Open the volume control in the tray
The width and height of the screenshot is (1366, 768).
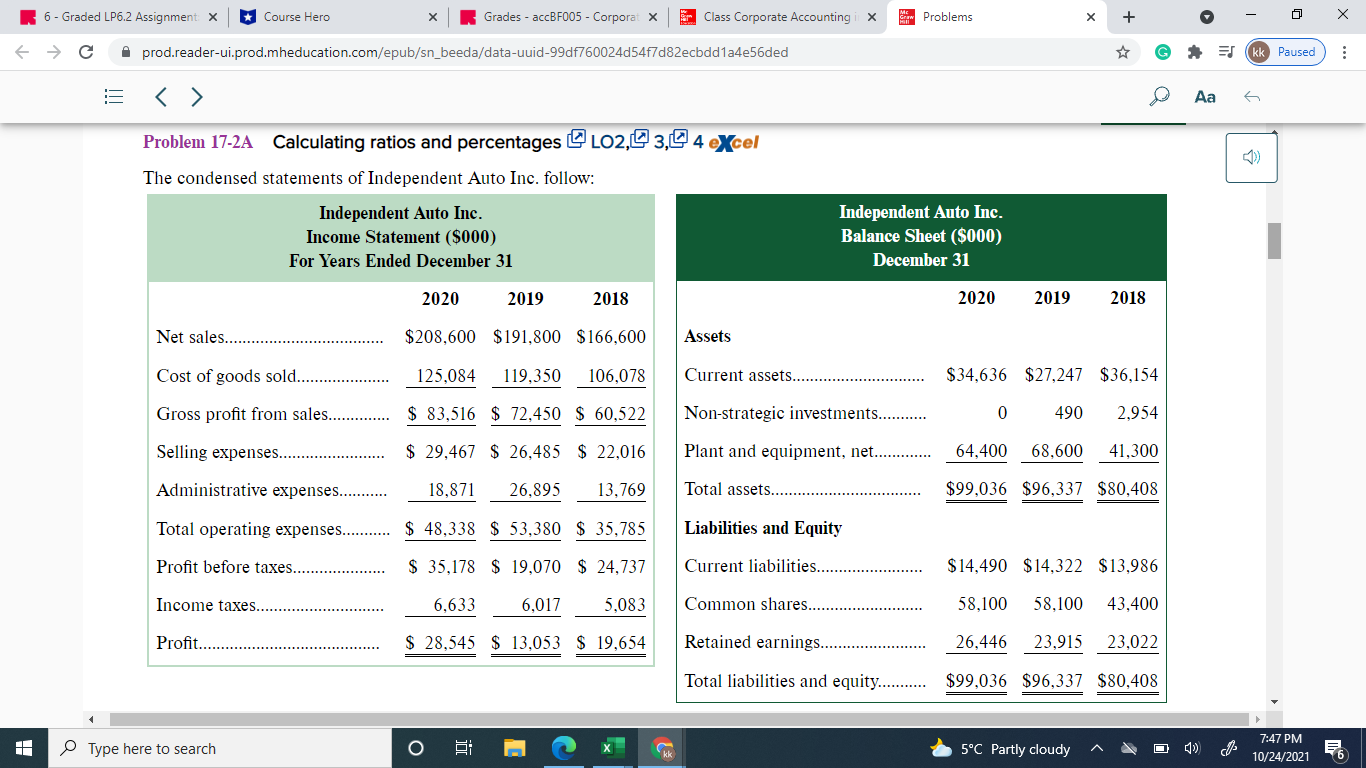(1190, 748)
